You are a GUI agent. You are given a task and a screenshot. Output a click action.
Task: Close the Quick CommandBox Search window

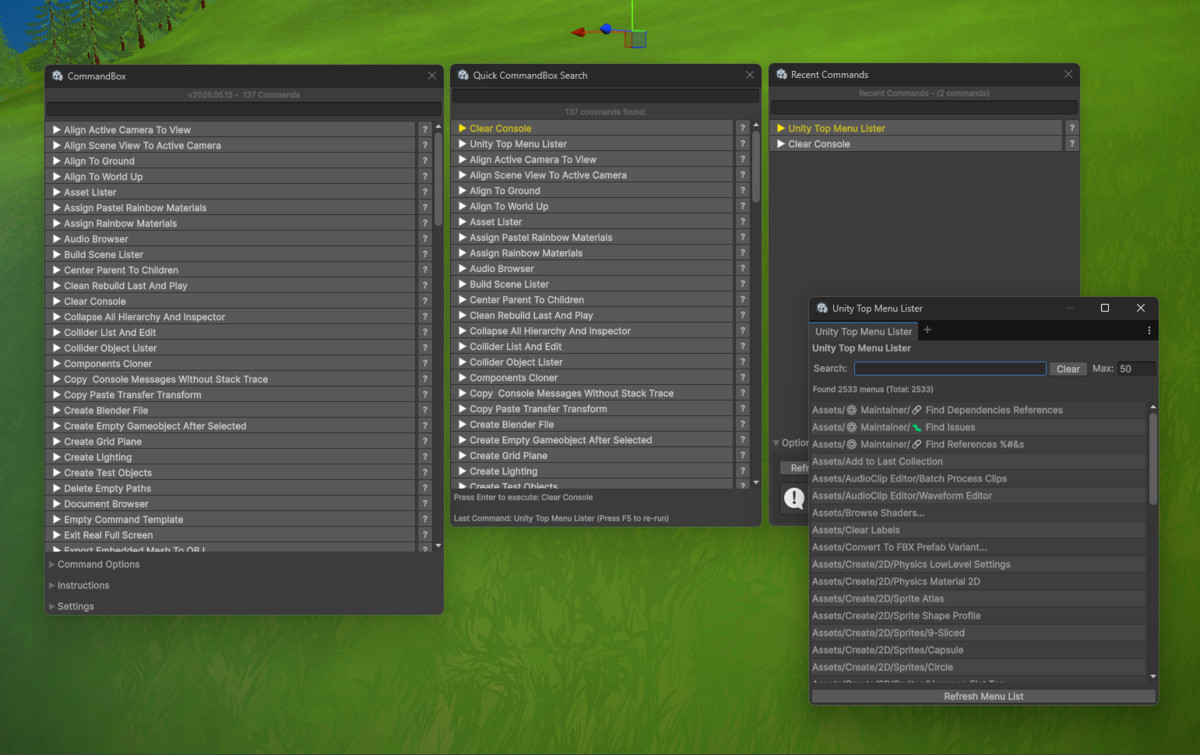click(750, 75)
